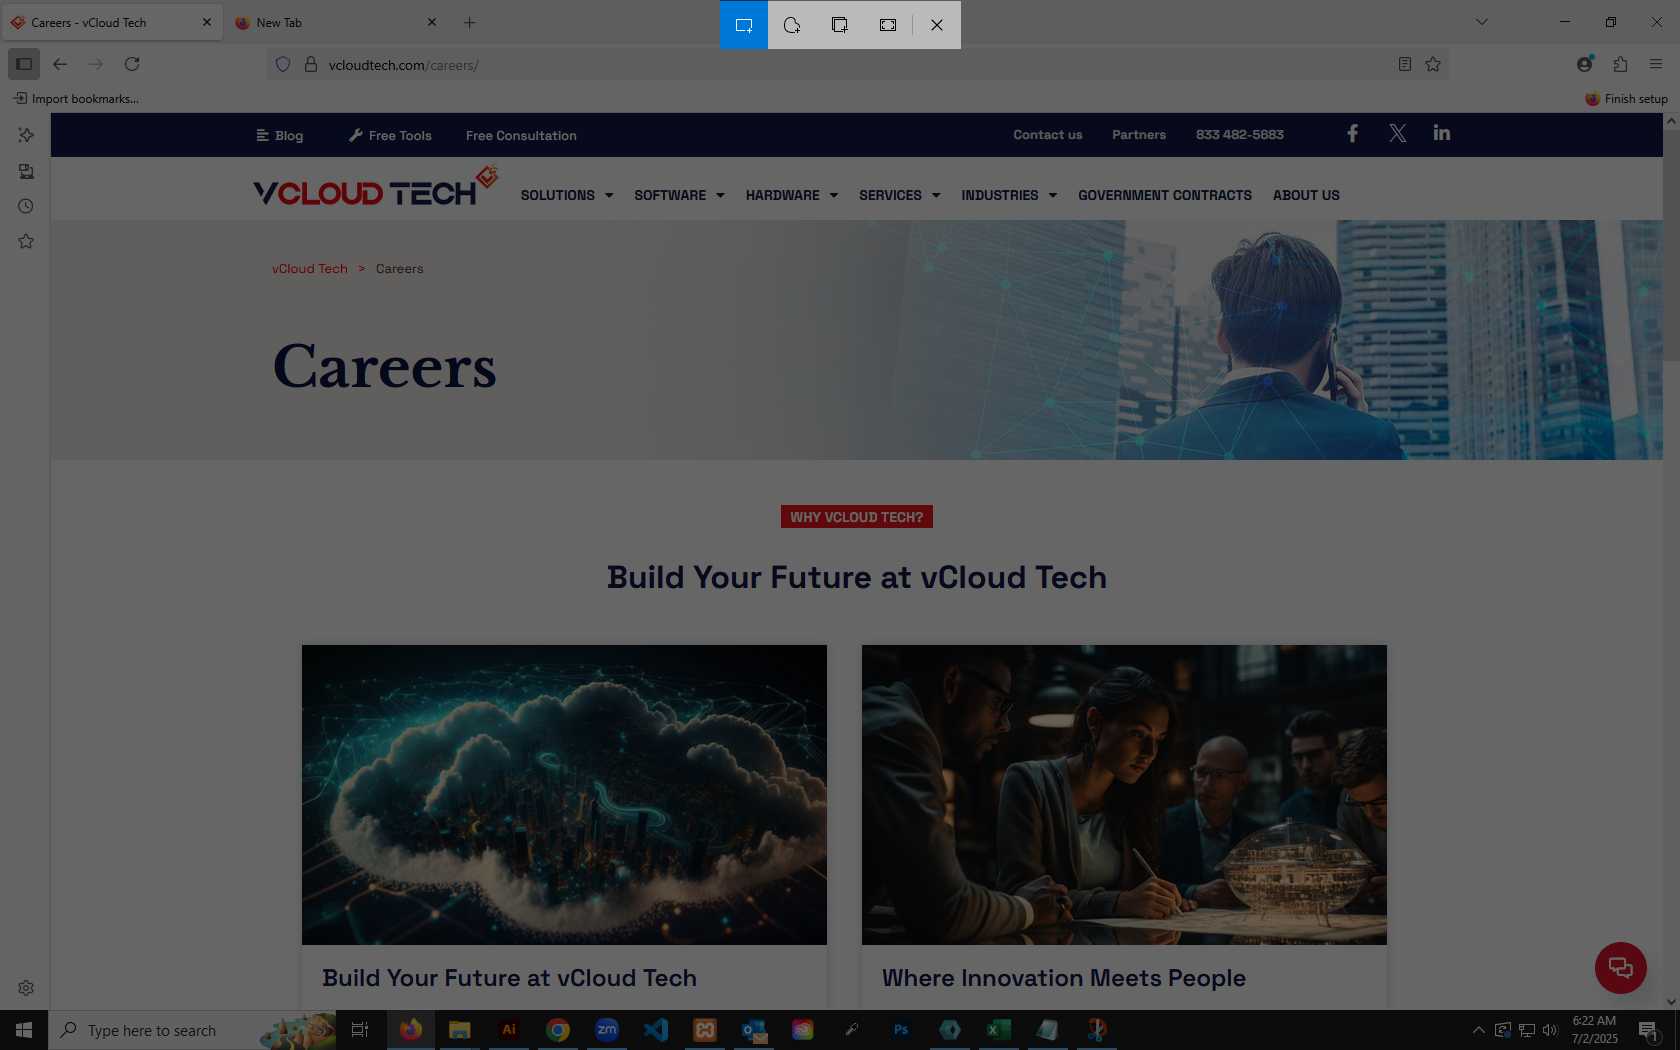Click vCloud Tech breadcrumb link
The height and width of the screenshot is (1050, 1680).
click(x=310, y=268)
